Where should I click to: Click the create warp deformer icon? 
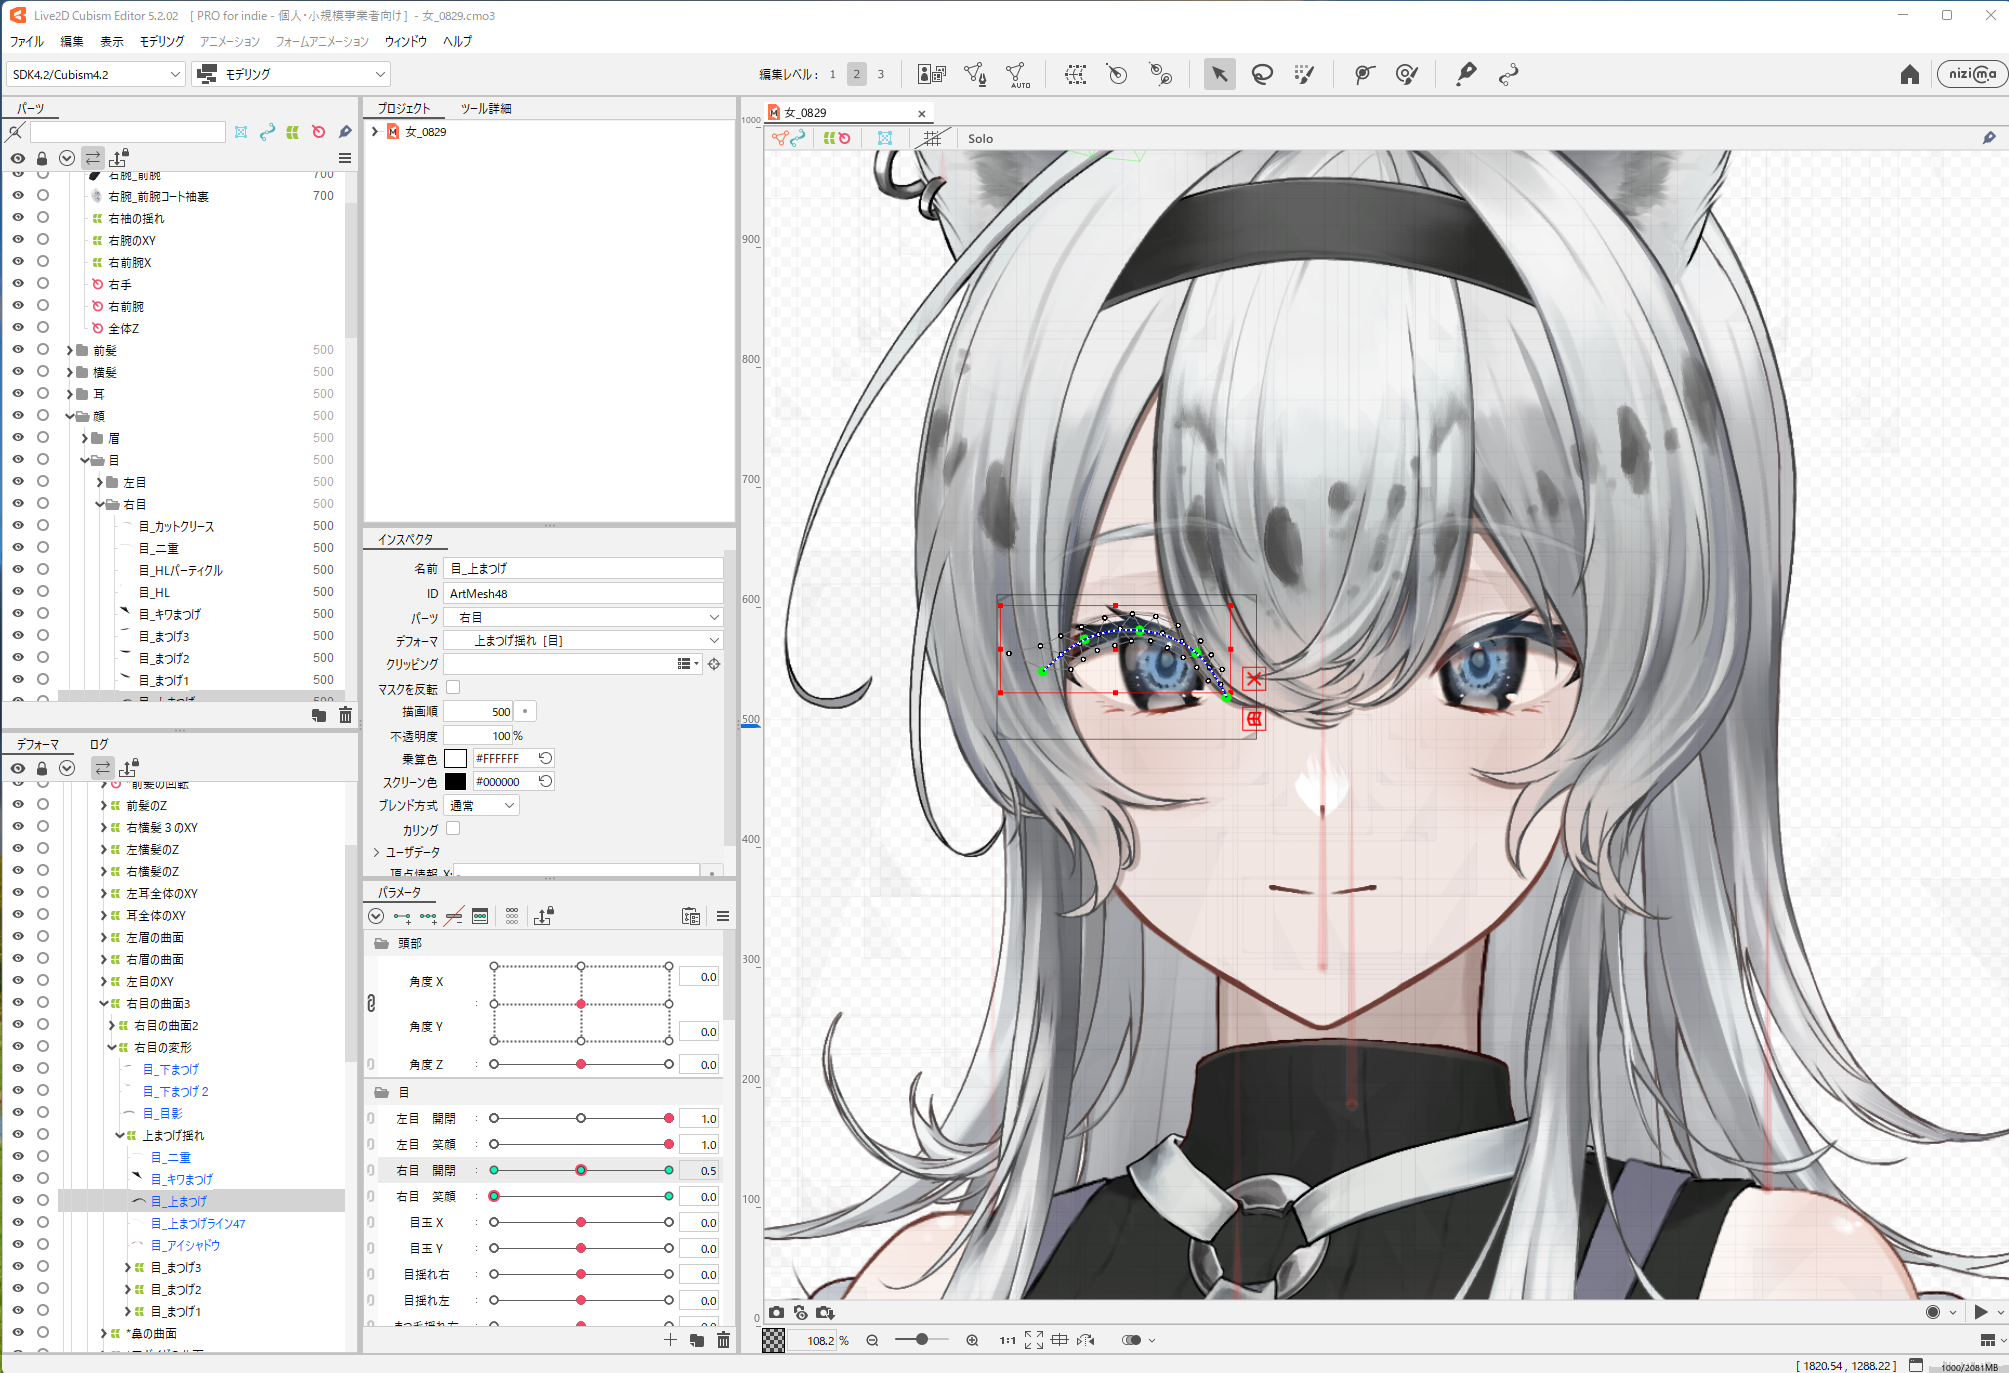coord(1075,74)
